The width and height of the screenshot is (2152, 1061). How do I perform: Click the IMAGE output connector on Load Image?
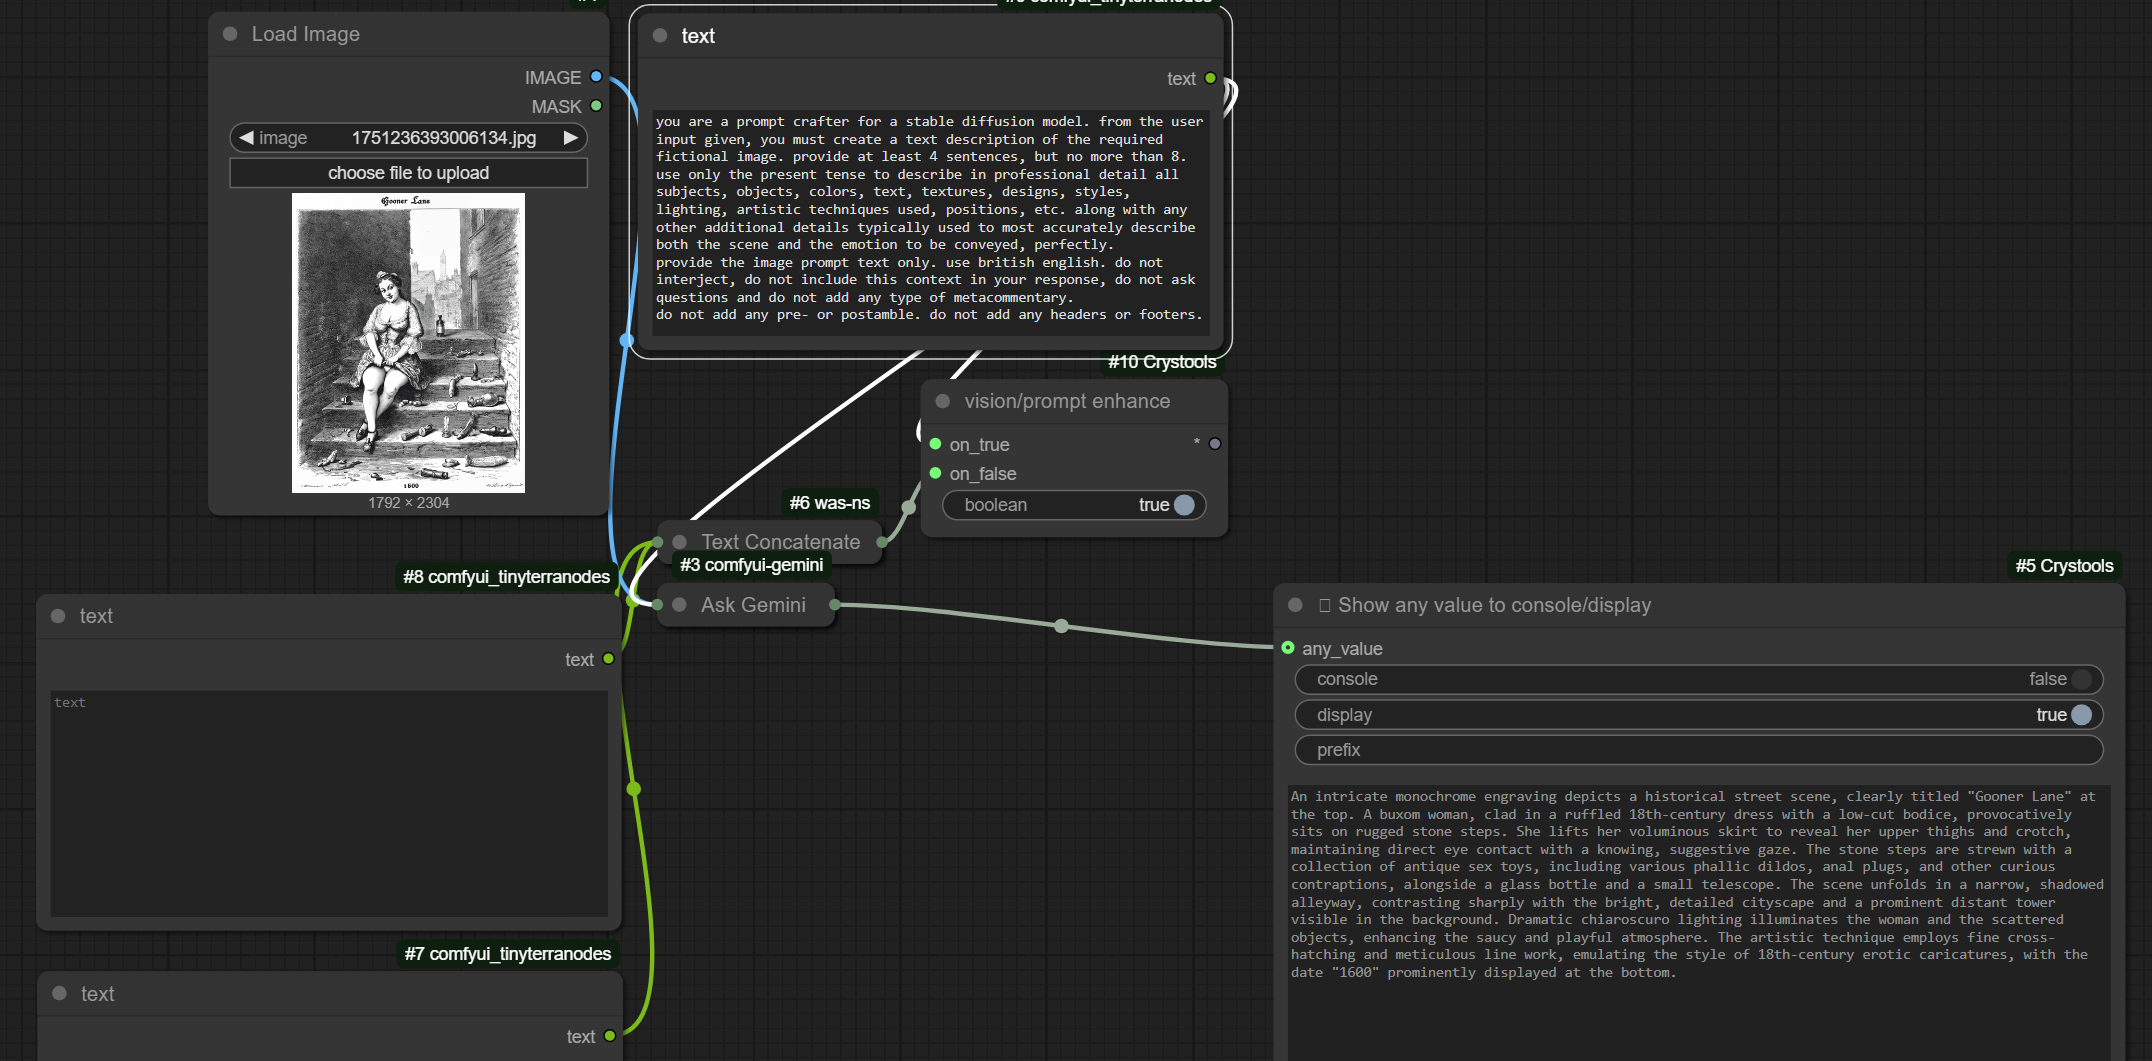pyautogui.click(x=596, y=77)
